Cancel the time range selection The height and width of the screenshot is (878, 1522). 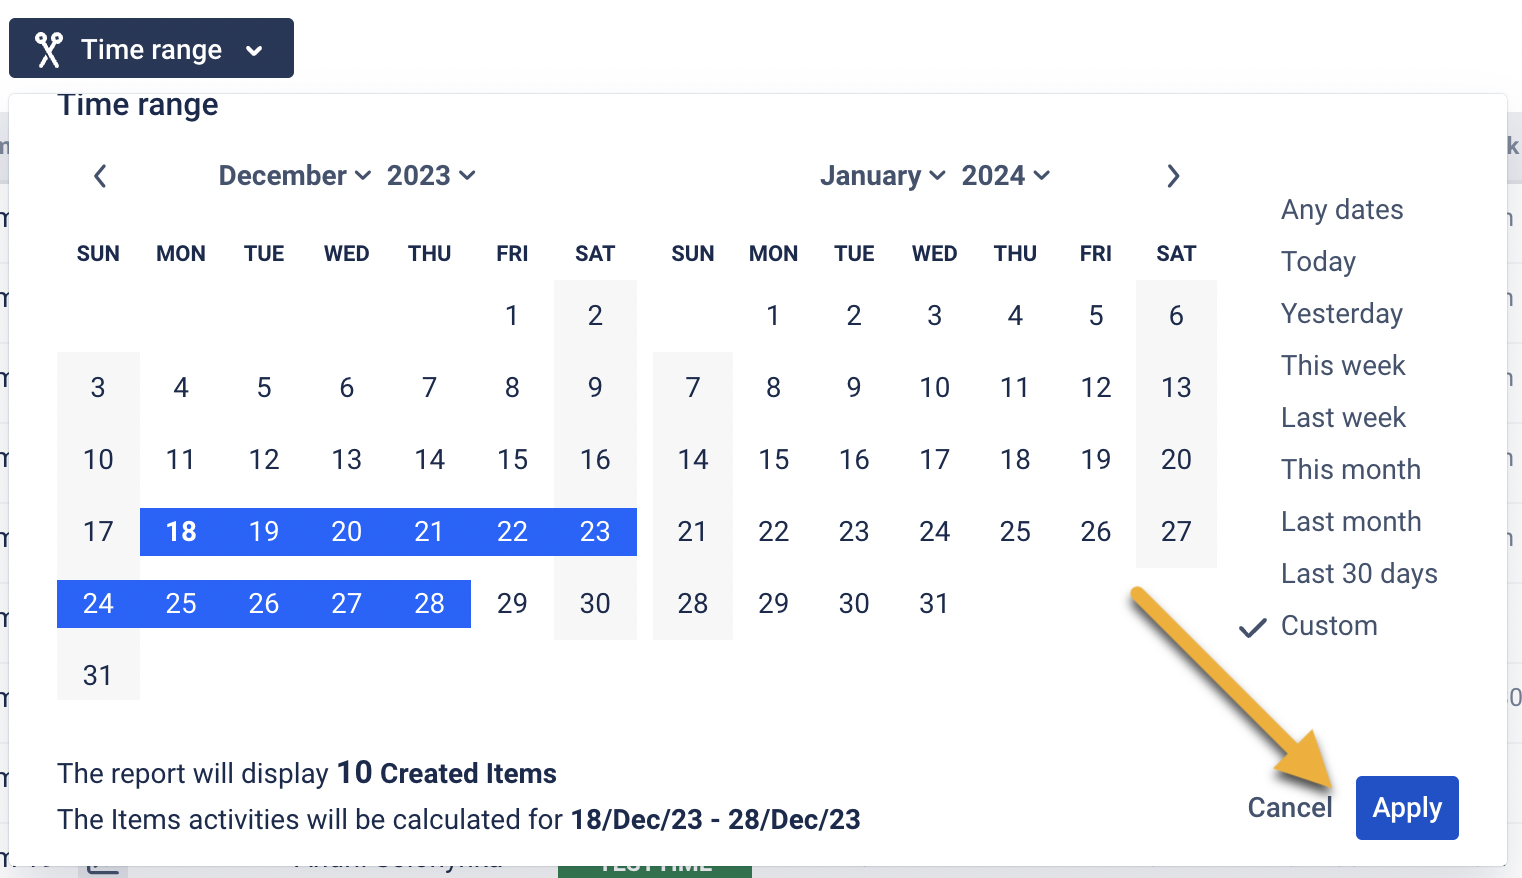tap(1290, 808)
